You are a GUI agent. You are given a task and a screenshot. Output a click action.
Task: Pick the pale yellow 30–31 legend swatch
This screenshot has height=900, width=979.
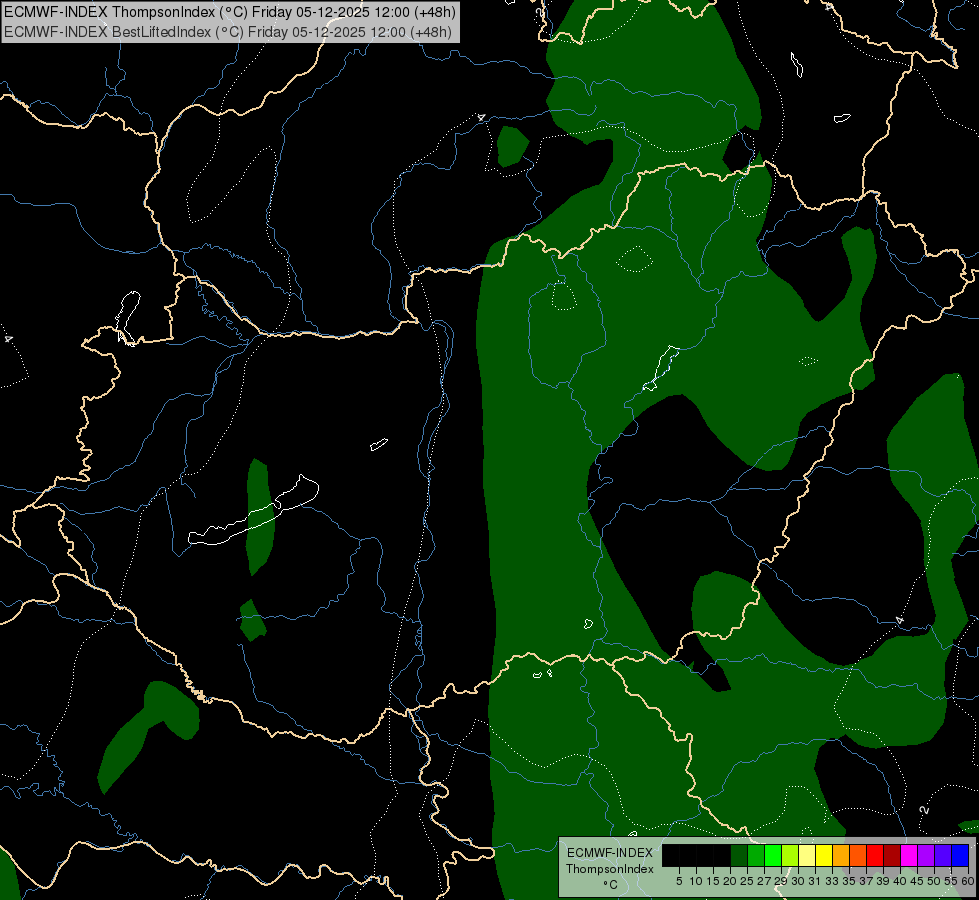coord(807,855)
